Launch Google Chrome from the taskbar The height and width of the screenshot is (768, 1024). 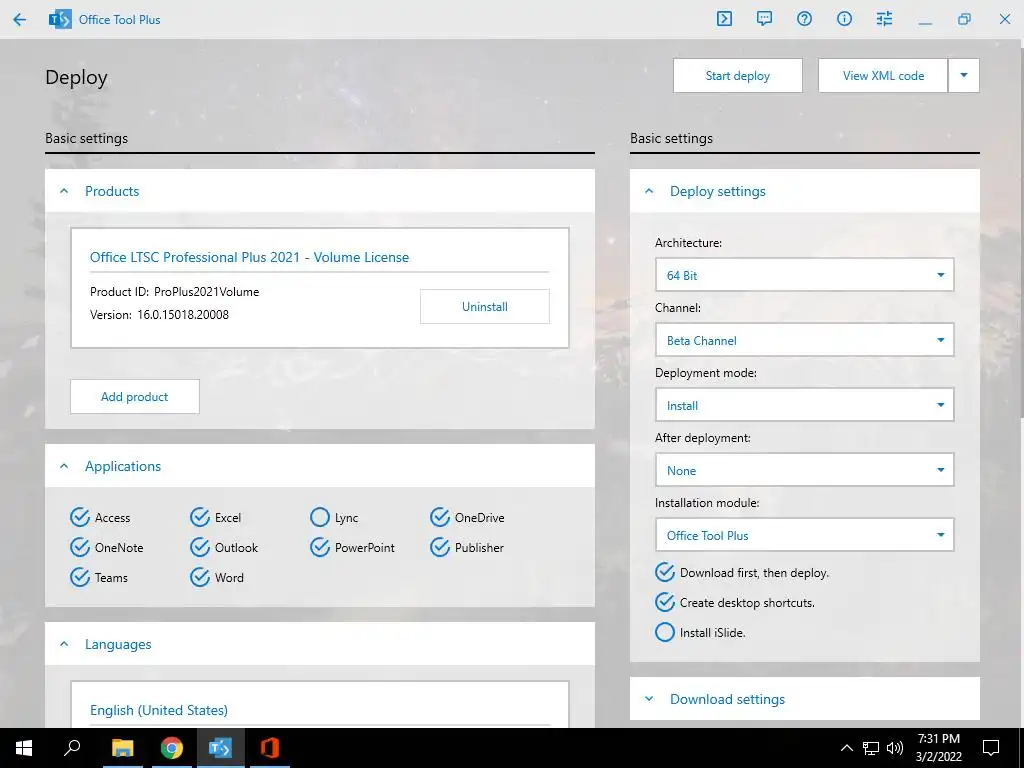click(x=172, y=748)
